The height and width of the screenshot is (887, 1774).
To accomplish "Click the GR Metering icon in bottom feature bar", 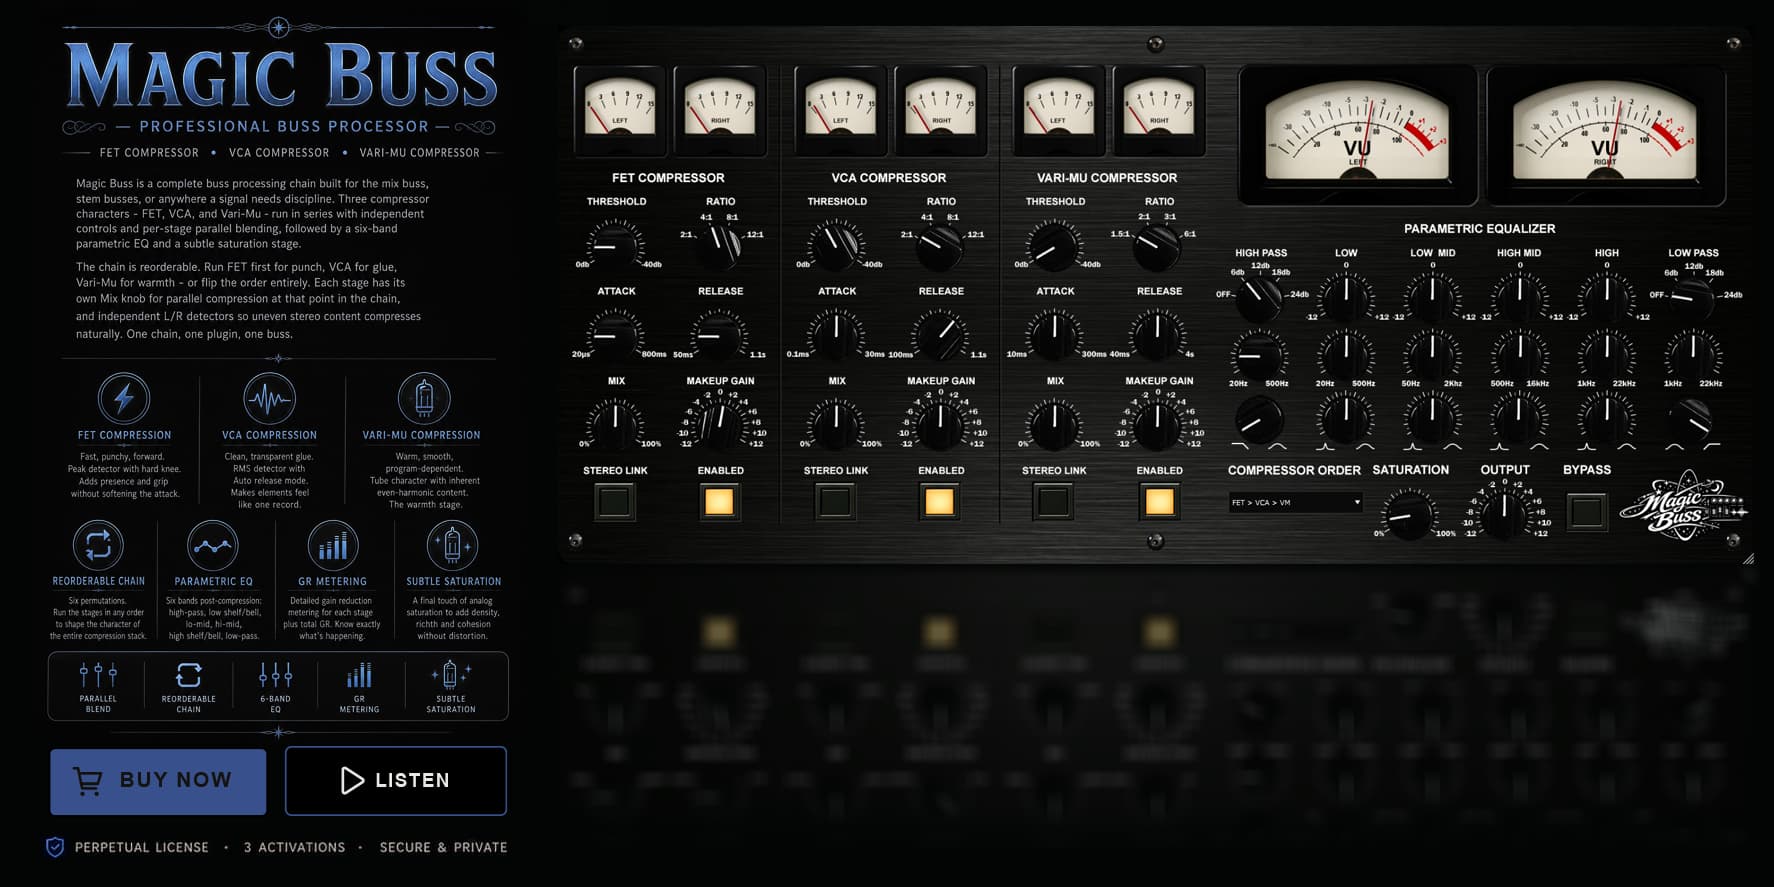I will point(359,676).
